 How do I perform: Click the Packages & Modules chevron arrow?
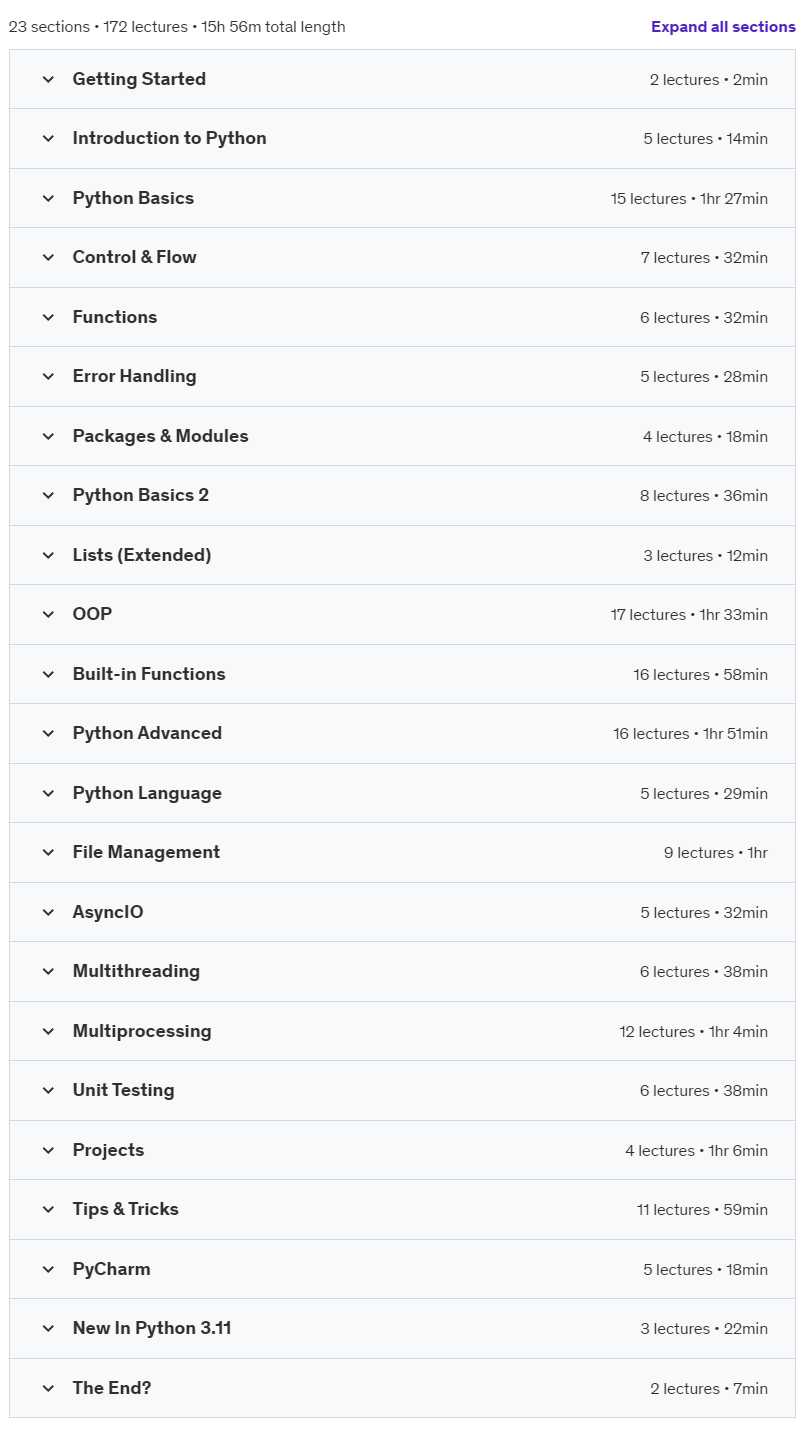[x=48, y=436]
